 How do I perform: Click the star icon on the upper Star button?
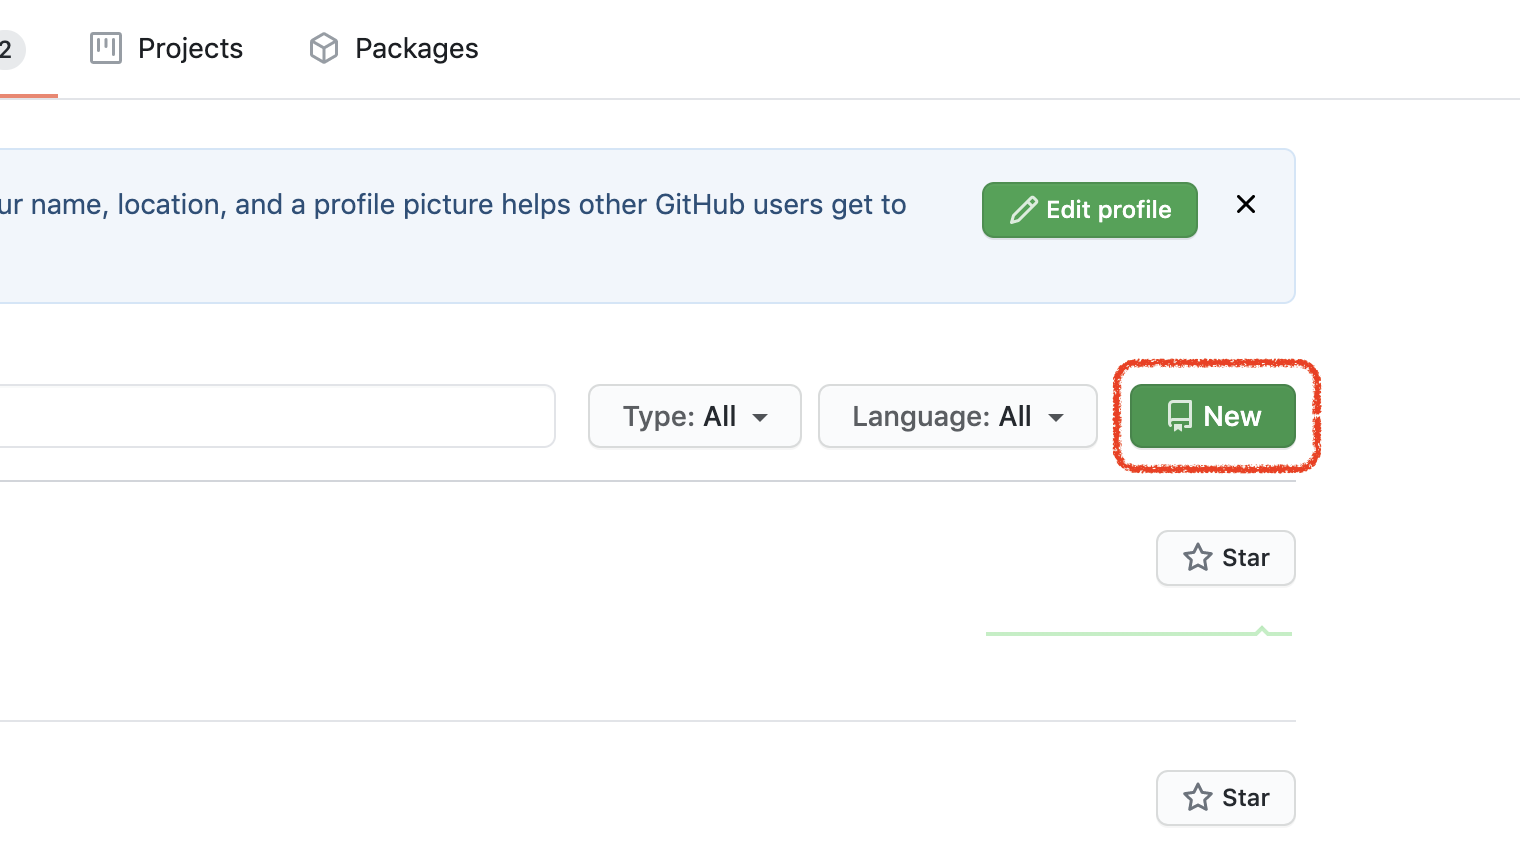point(1198,558)
